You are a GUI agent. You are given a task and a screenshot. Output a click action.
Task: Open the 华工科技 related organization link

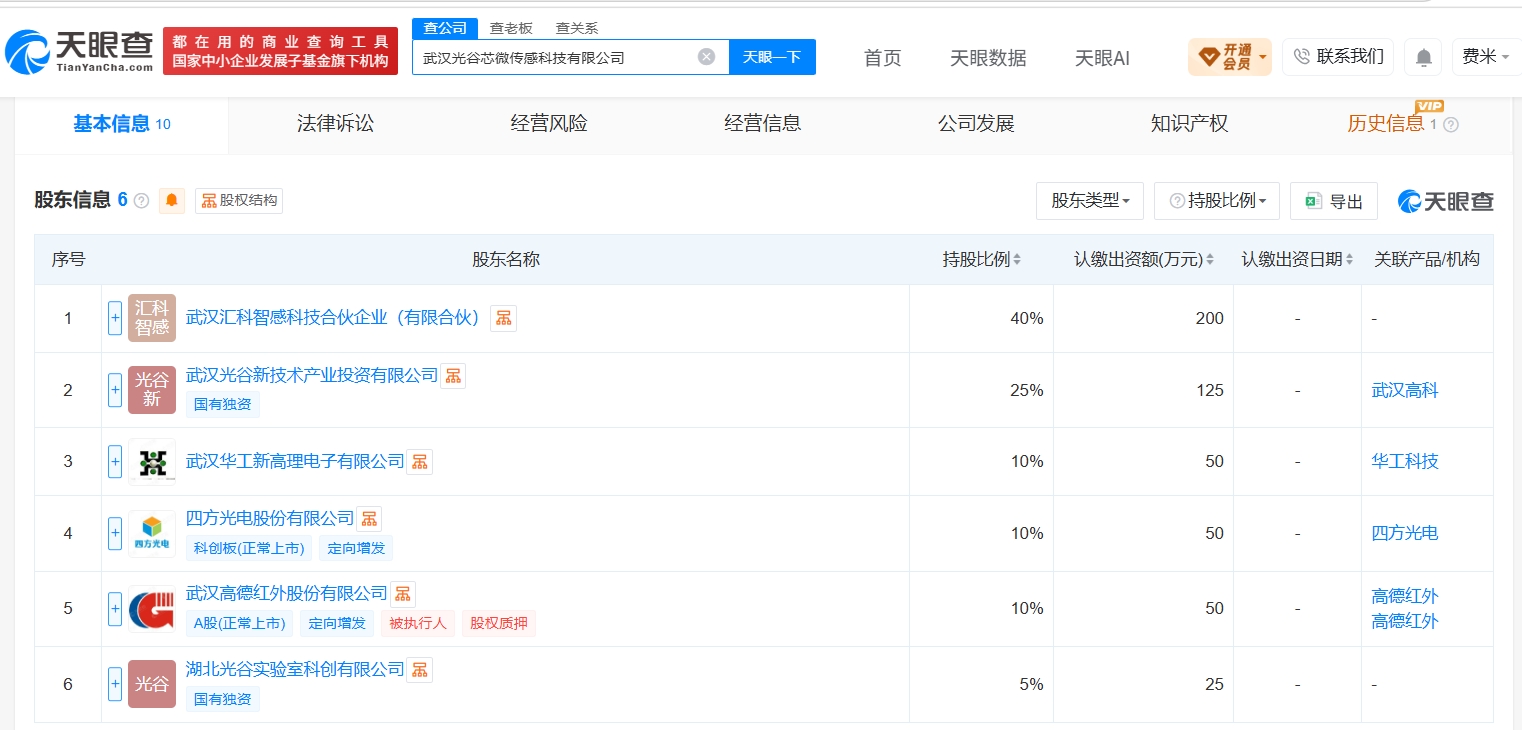1405,461
